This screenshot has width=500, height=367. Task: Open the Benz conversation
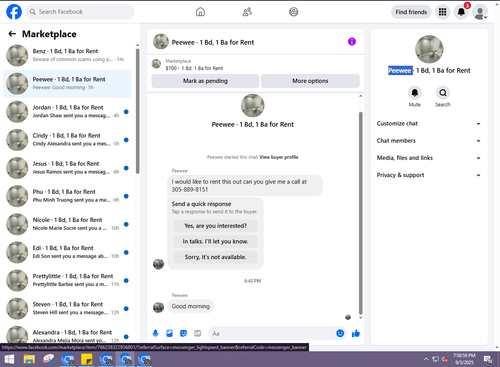(67, 55)
